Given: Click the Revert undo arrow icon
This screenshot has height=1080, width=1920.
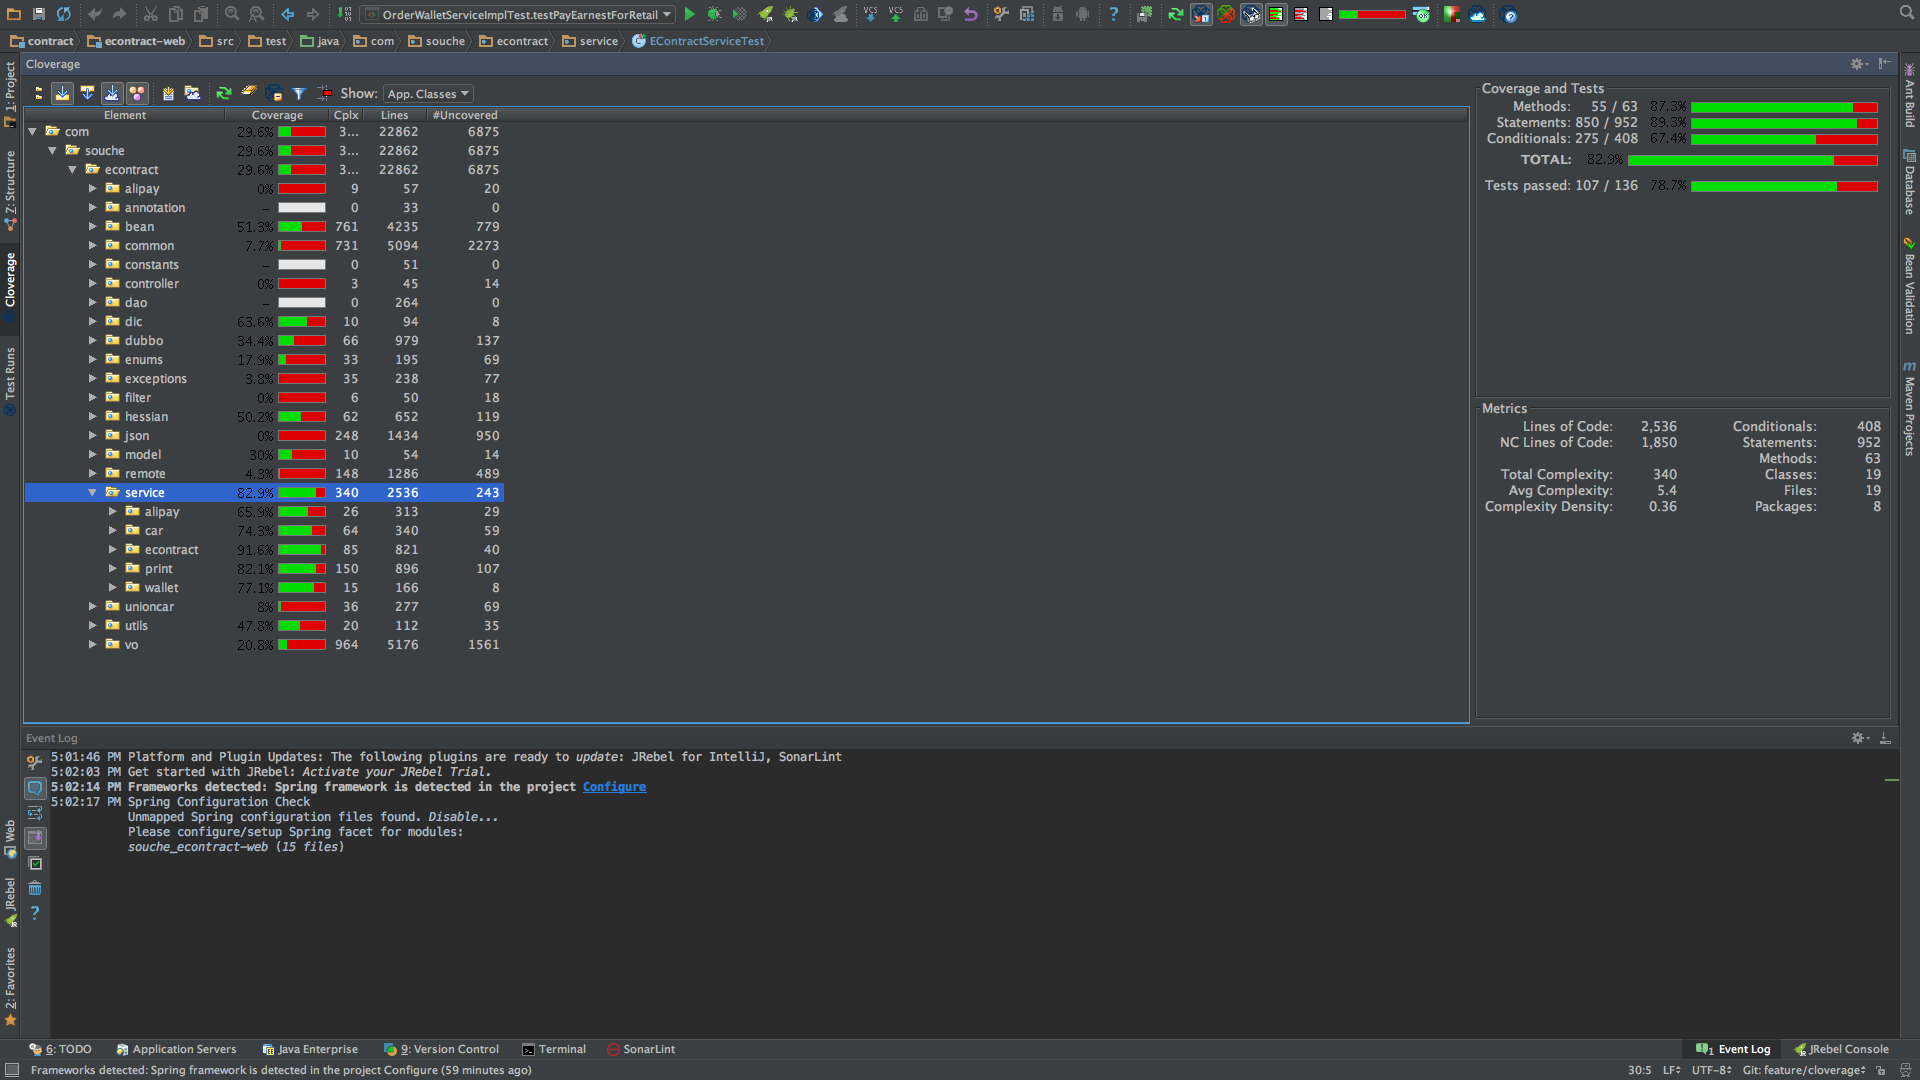Looking at the screenshot, I should point(970,14).
